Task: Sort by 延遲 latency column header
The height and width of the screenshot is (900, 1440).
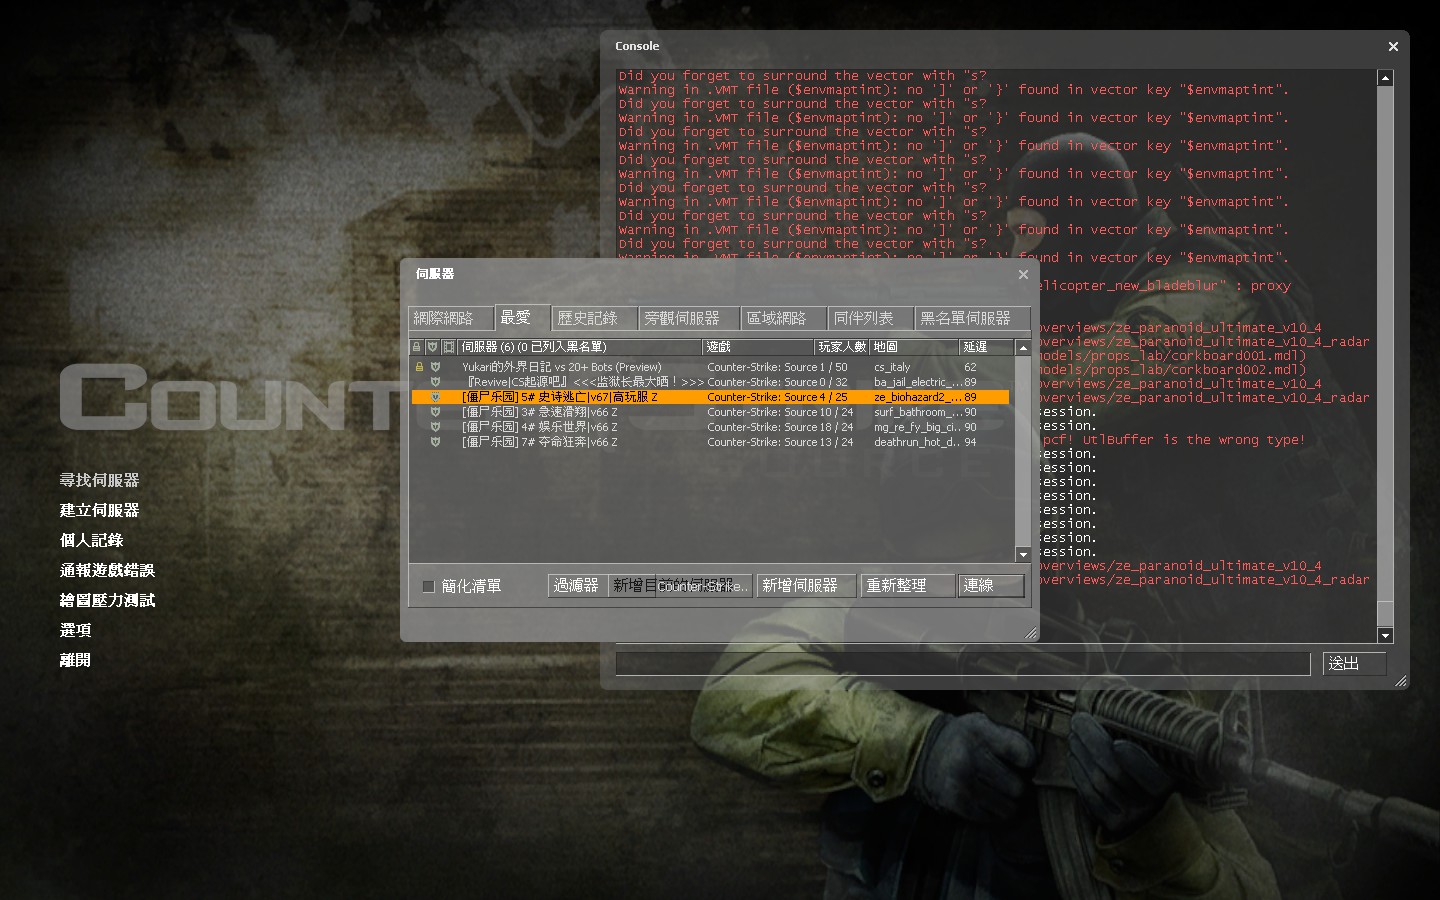Action: (x=987, y=347)
